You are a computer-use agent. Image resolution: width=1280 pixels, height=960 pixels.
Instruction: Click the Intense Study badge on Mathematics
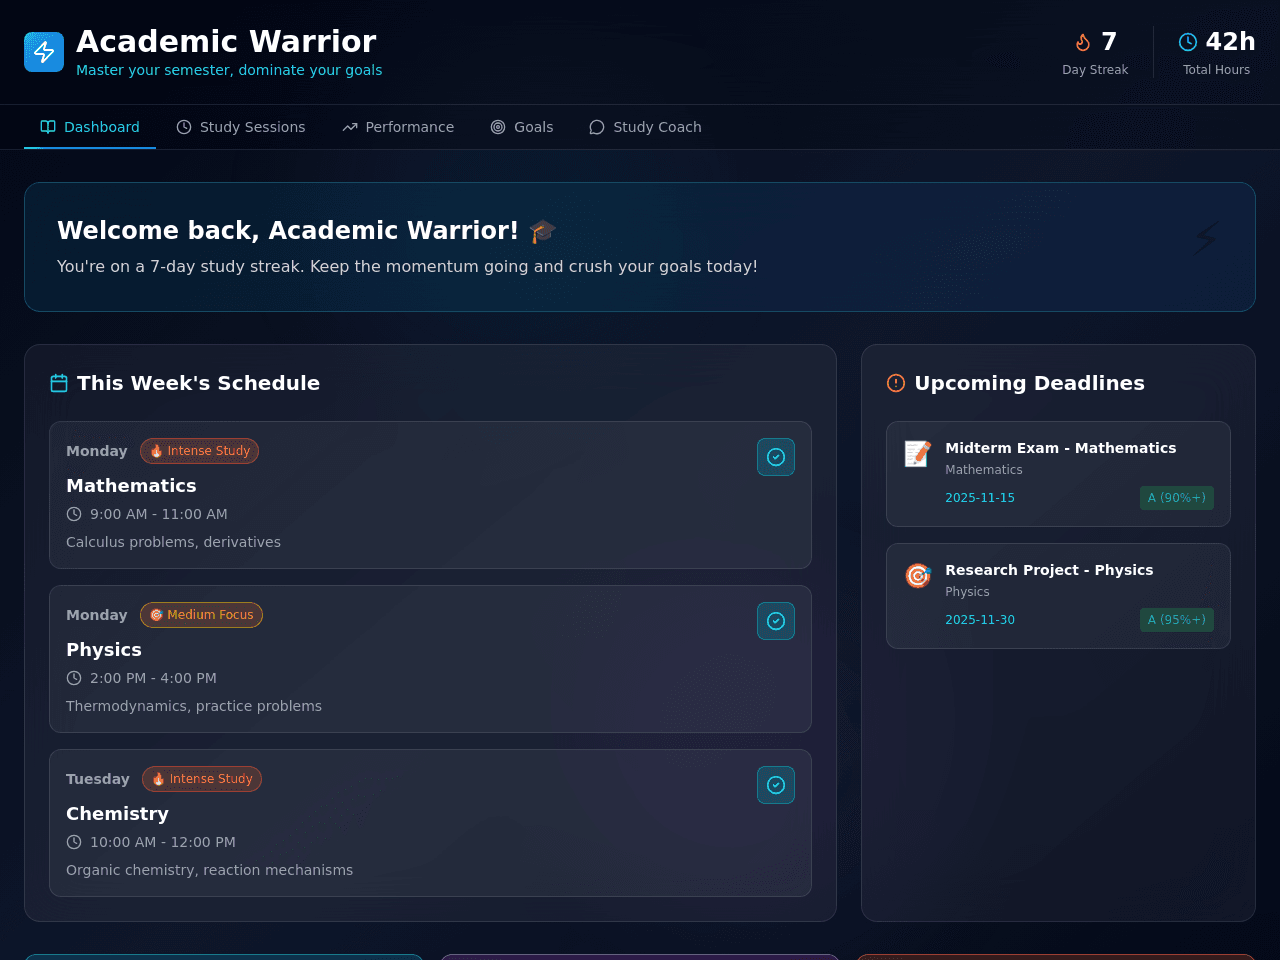click(200, 451)
